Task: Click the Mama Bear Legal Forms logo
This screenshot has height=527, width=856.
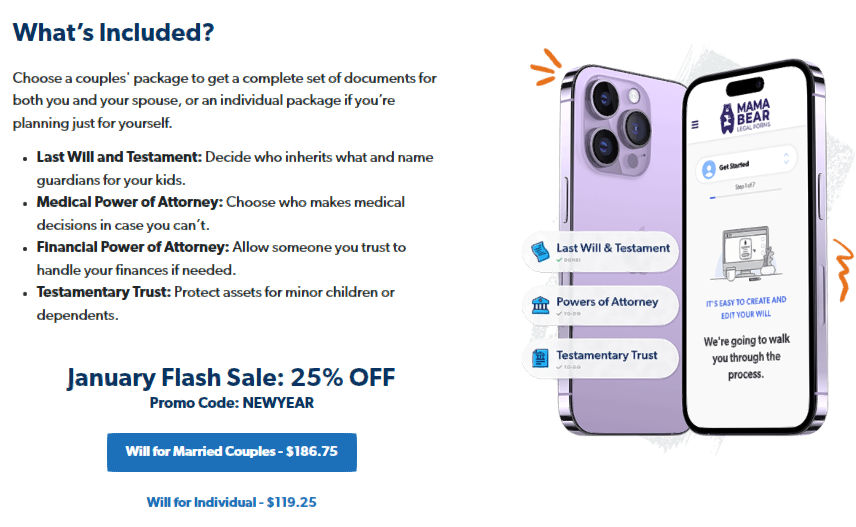Action: coord(748,115)
